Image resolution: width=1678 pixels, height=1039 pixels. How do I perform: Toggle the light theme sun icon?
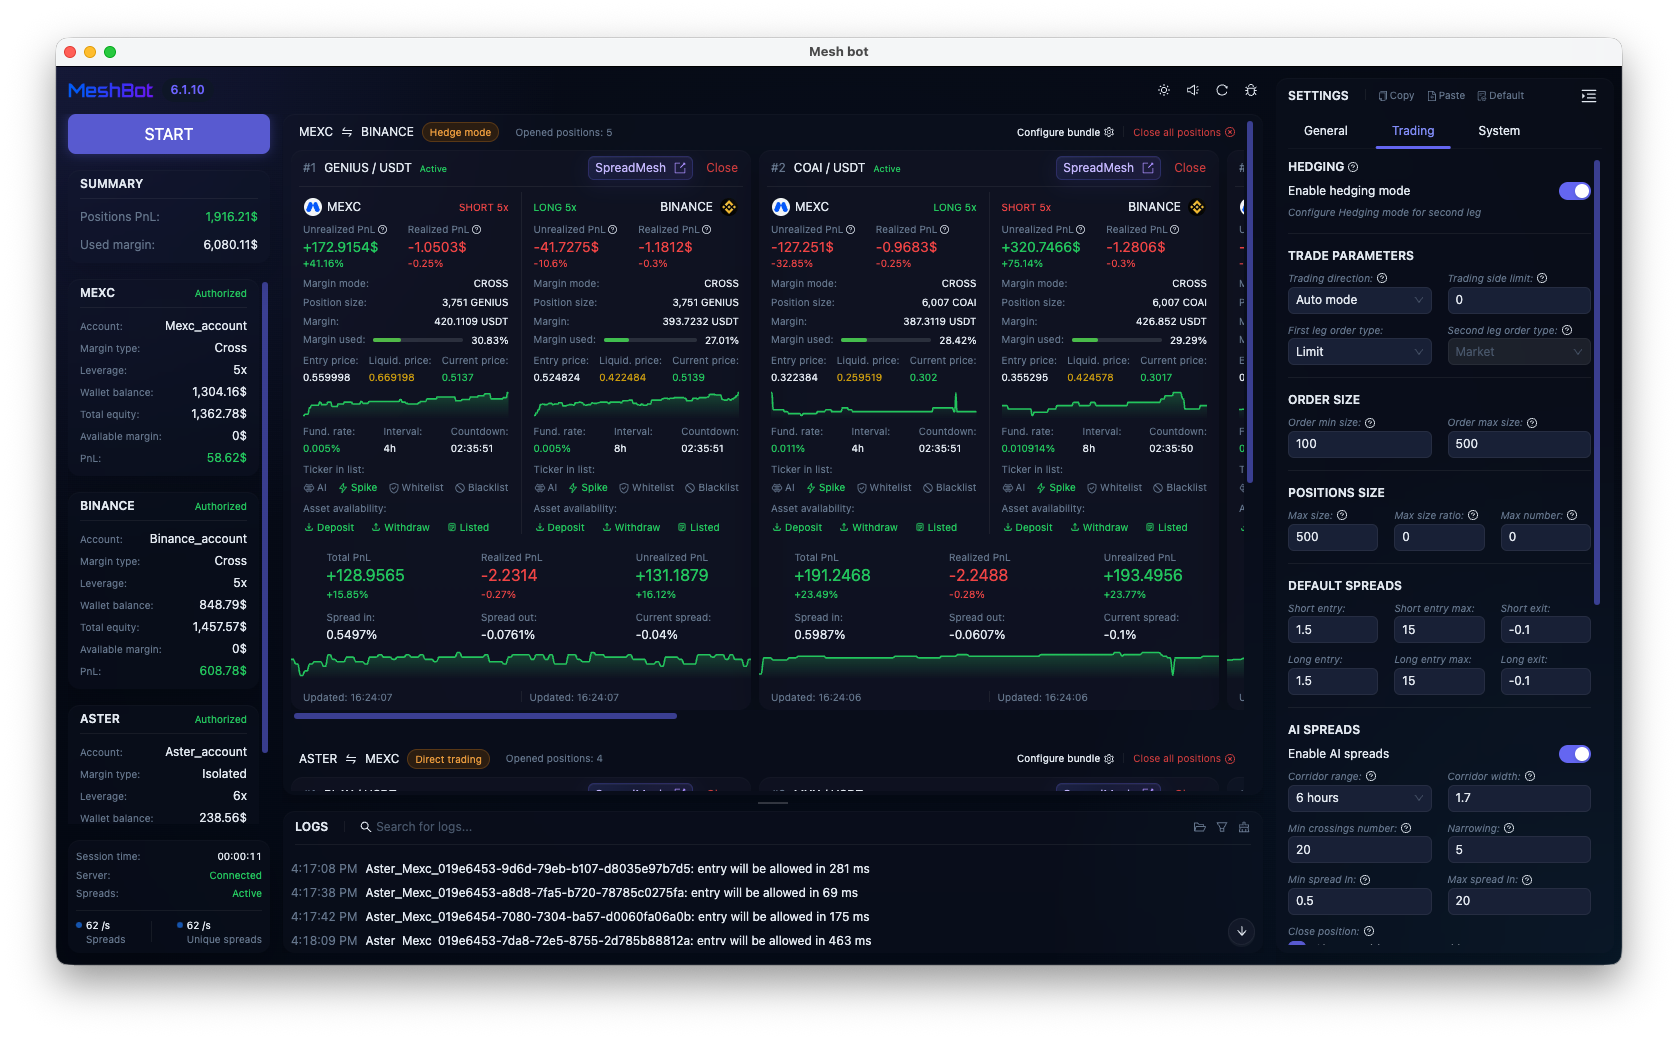point(1164,90)
